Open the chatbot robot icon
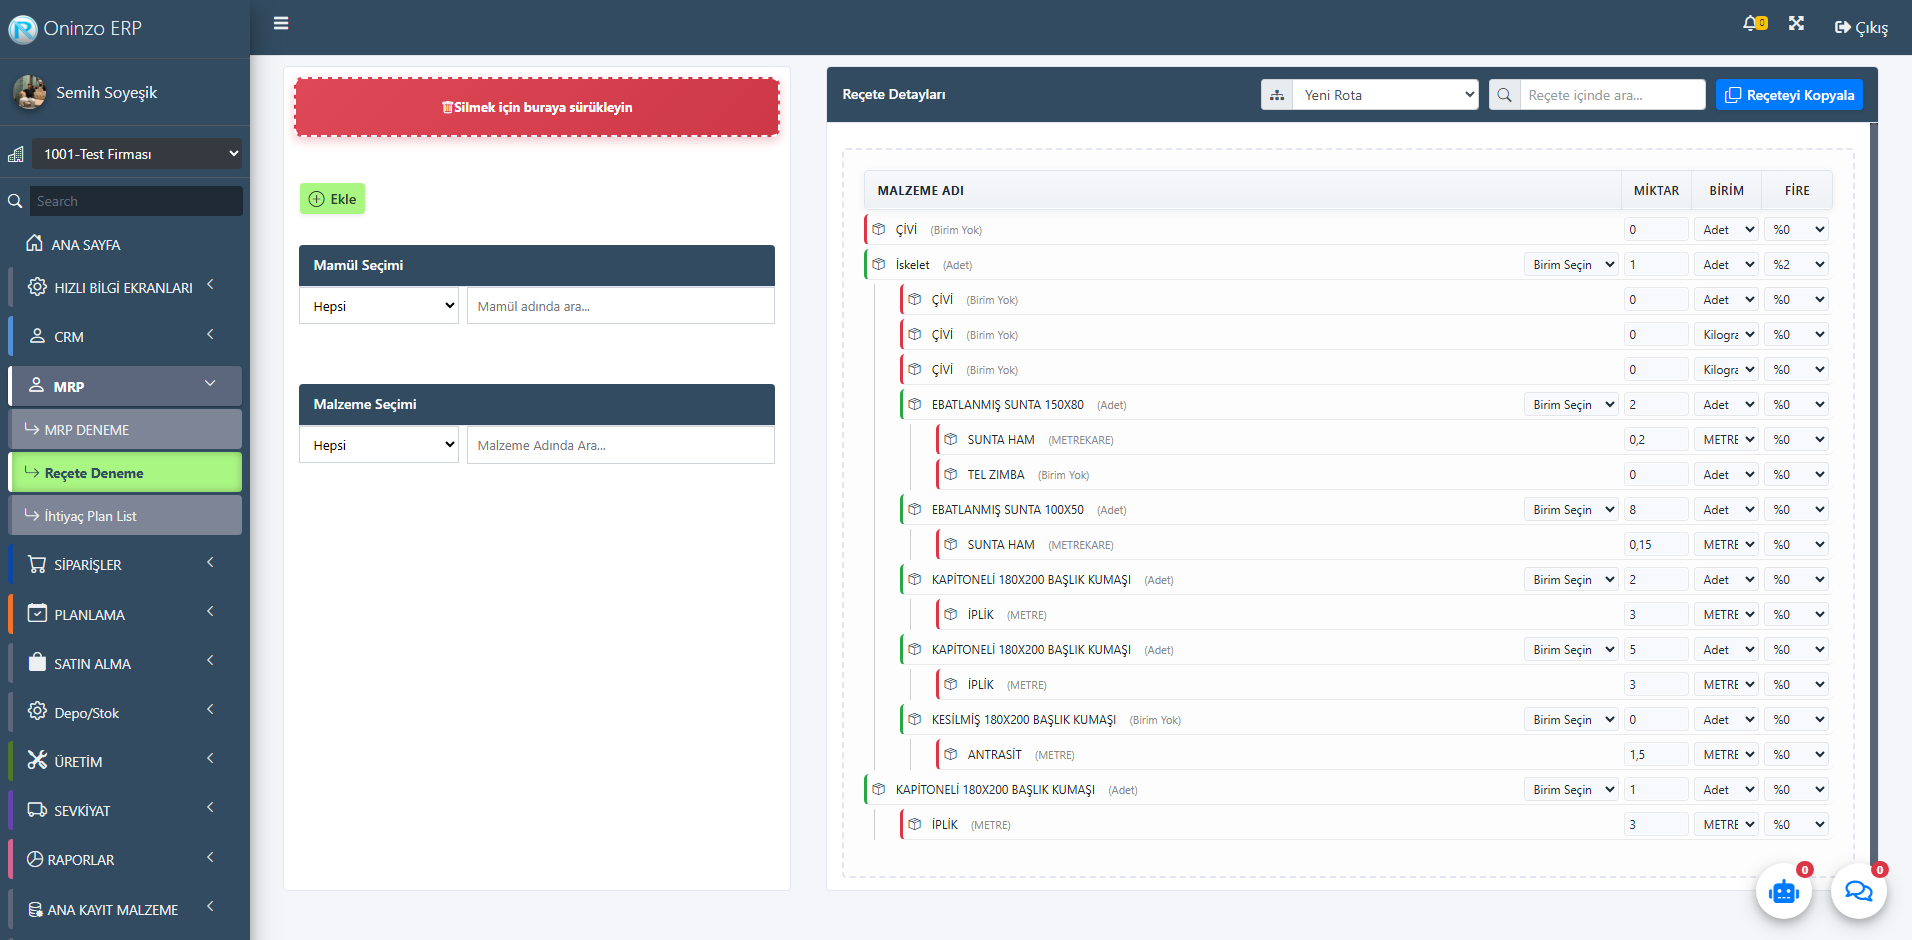The width and height of the screenshot is (1912, 940). [1783, 891]
